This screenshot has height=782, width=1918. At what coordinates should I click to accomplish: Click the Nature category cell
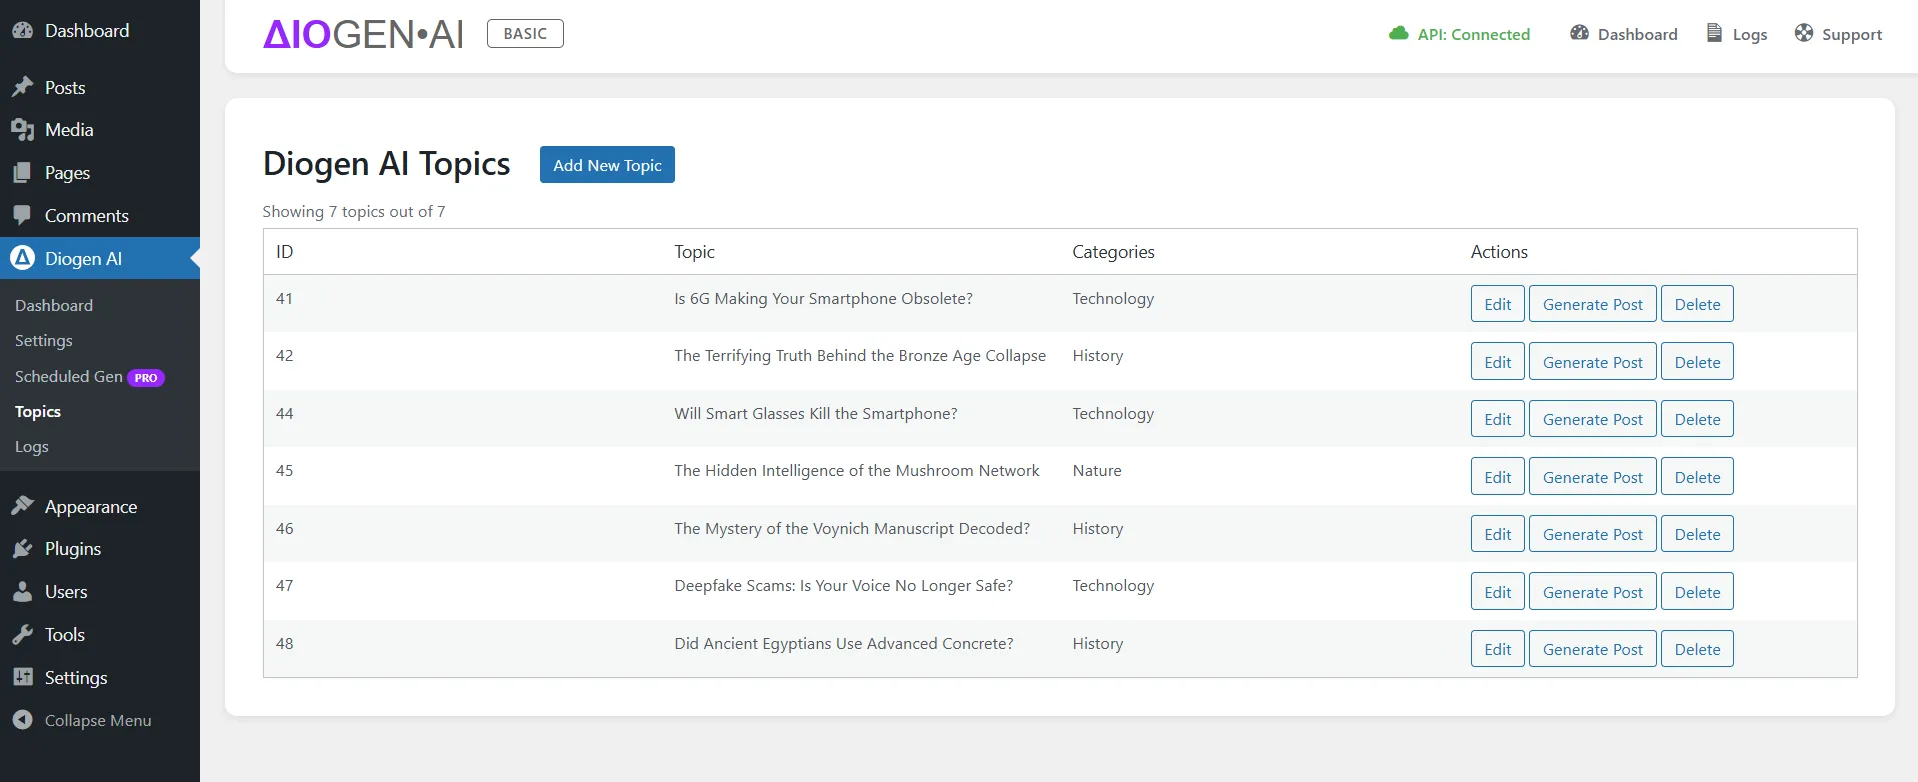(x=1097, y=471)
